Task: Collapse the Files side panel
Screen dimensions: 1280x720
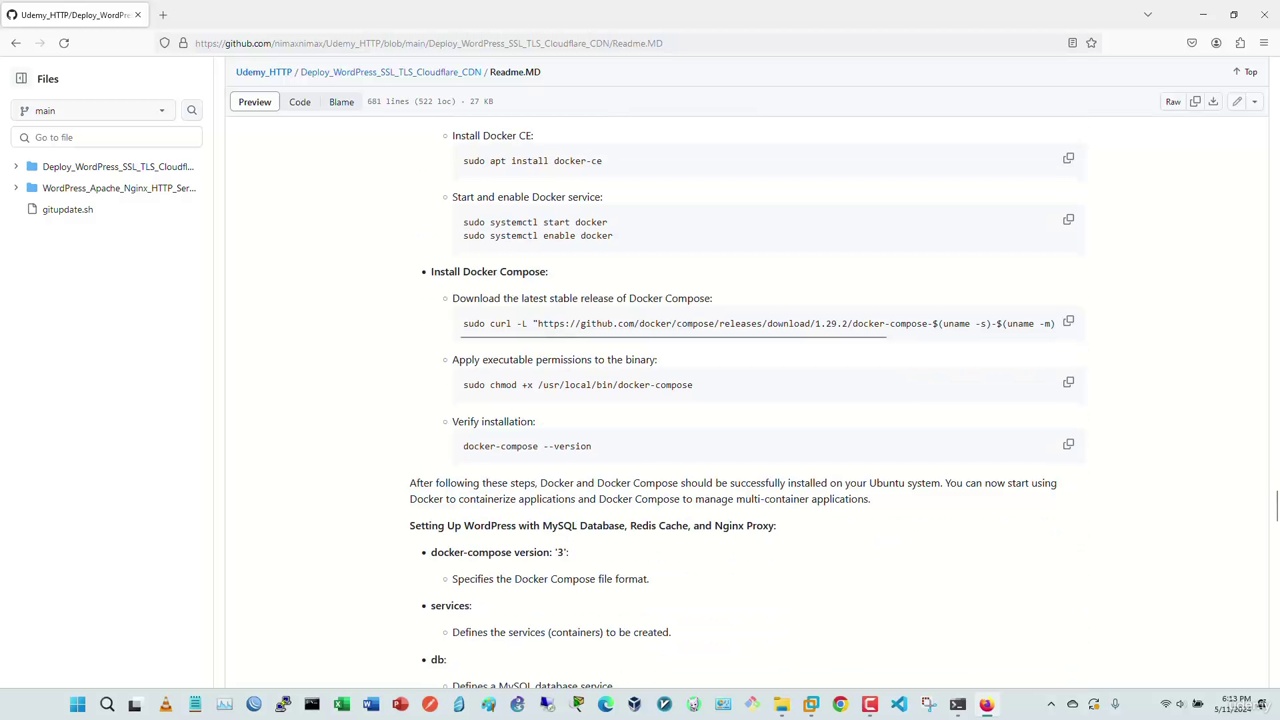Action: point(21,78)
